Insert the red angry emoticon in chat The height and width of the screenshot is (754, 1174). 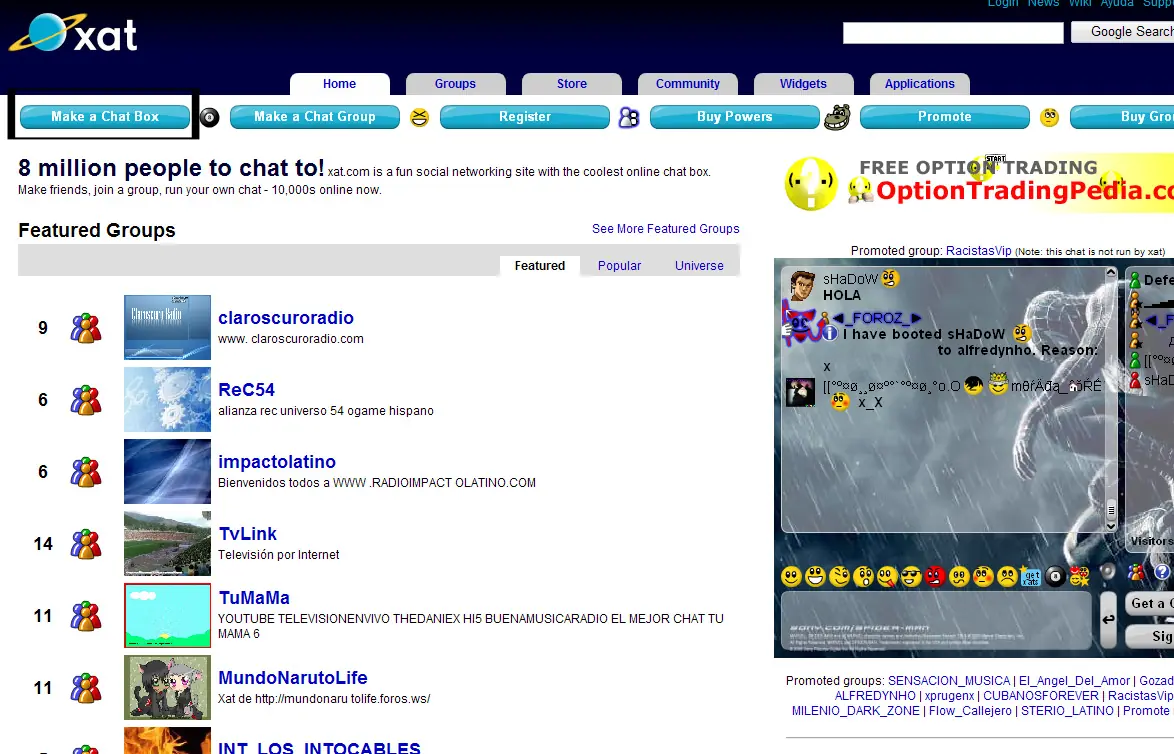[x=935, y=576]
